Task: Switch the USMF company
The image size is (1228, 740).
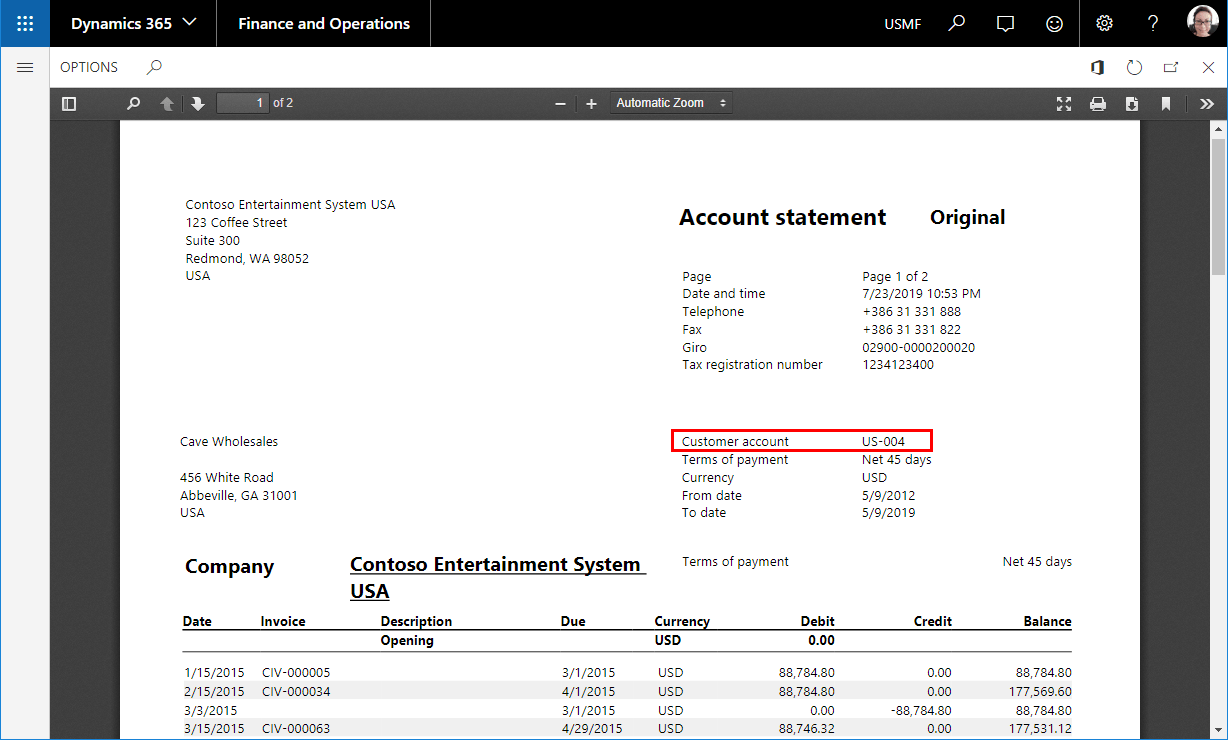Action: point(904,24)
